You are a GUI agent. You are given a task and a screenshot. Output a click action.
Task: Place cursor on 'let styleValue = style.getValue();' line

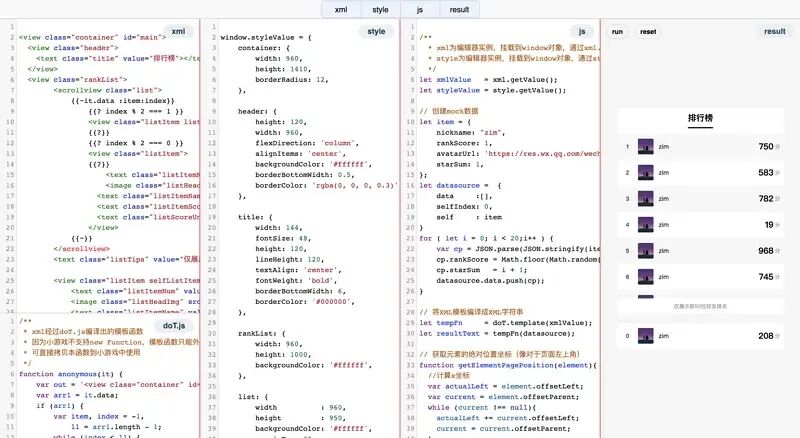click(x=493, y=90)
